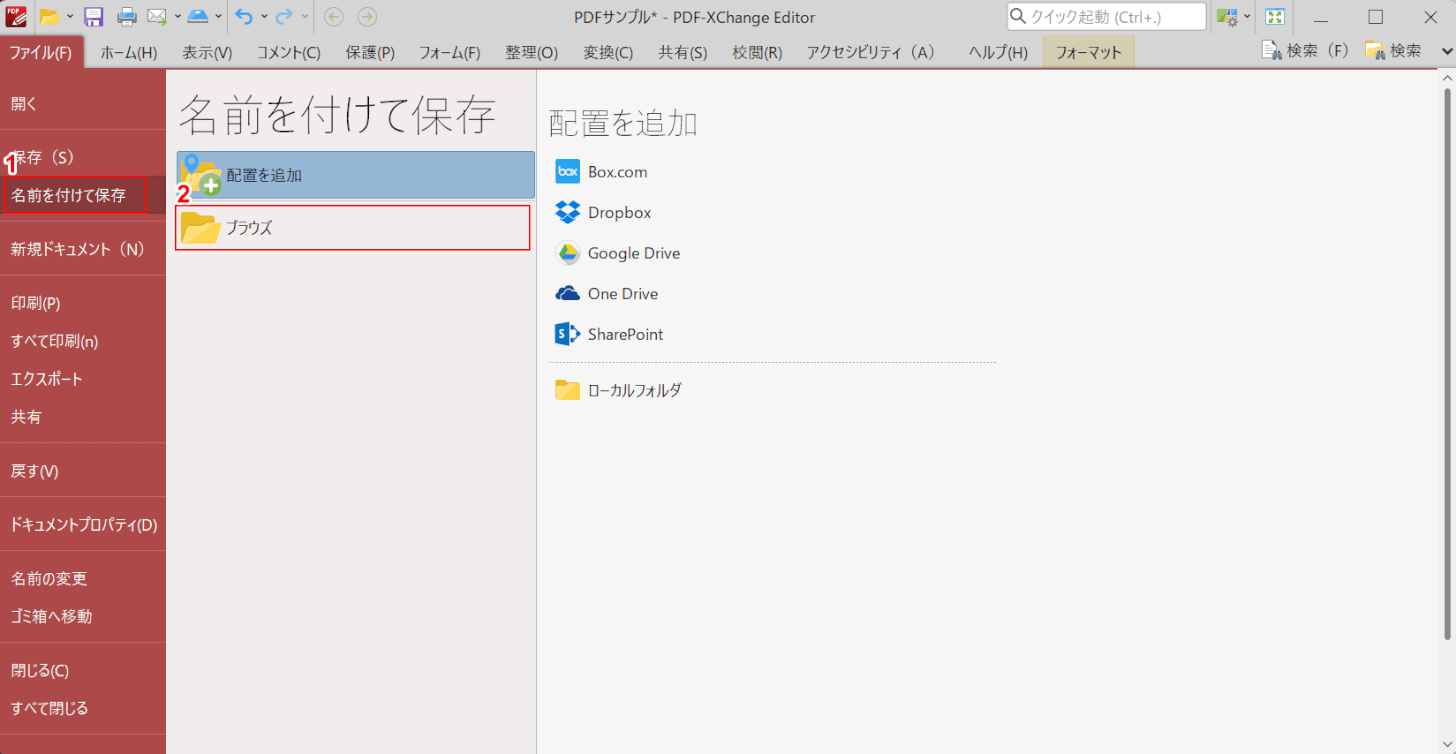Open the フォーマット ribbon tab

(1089, 52)
